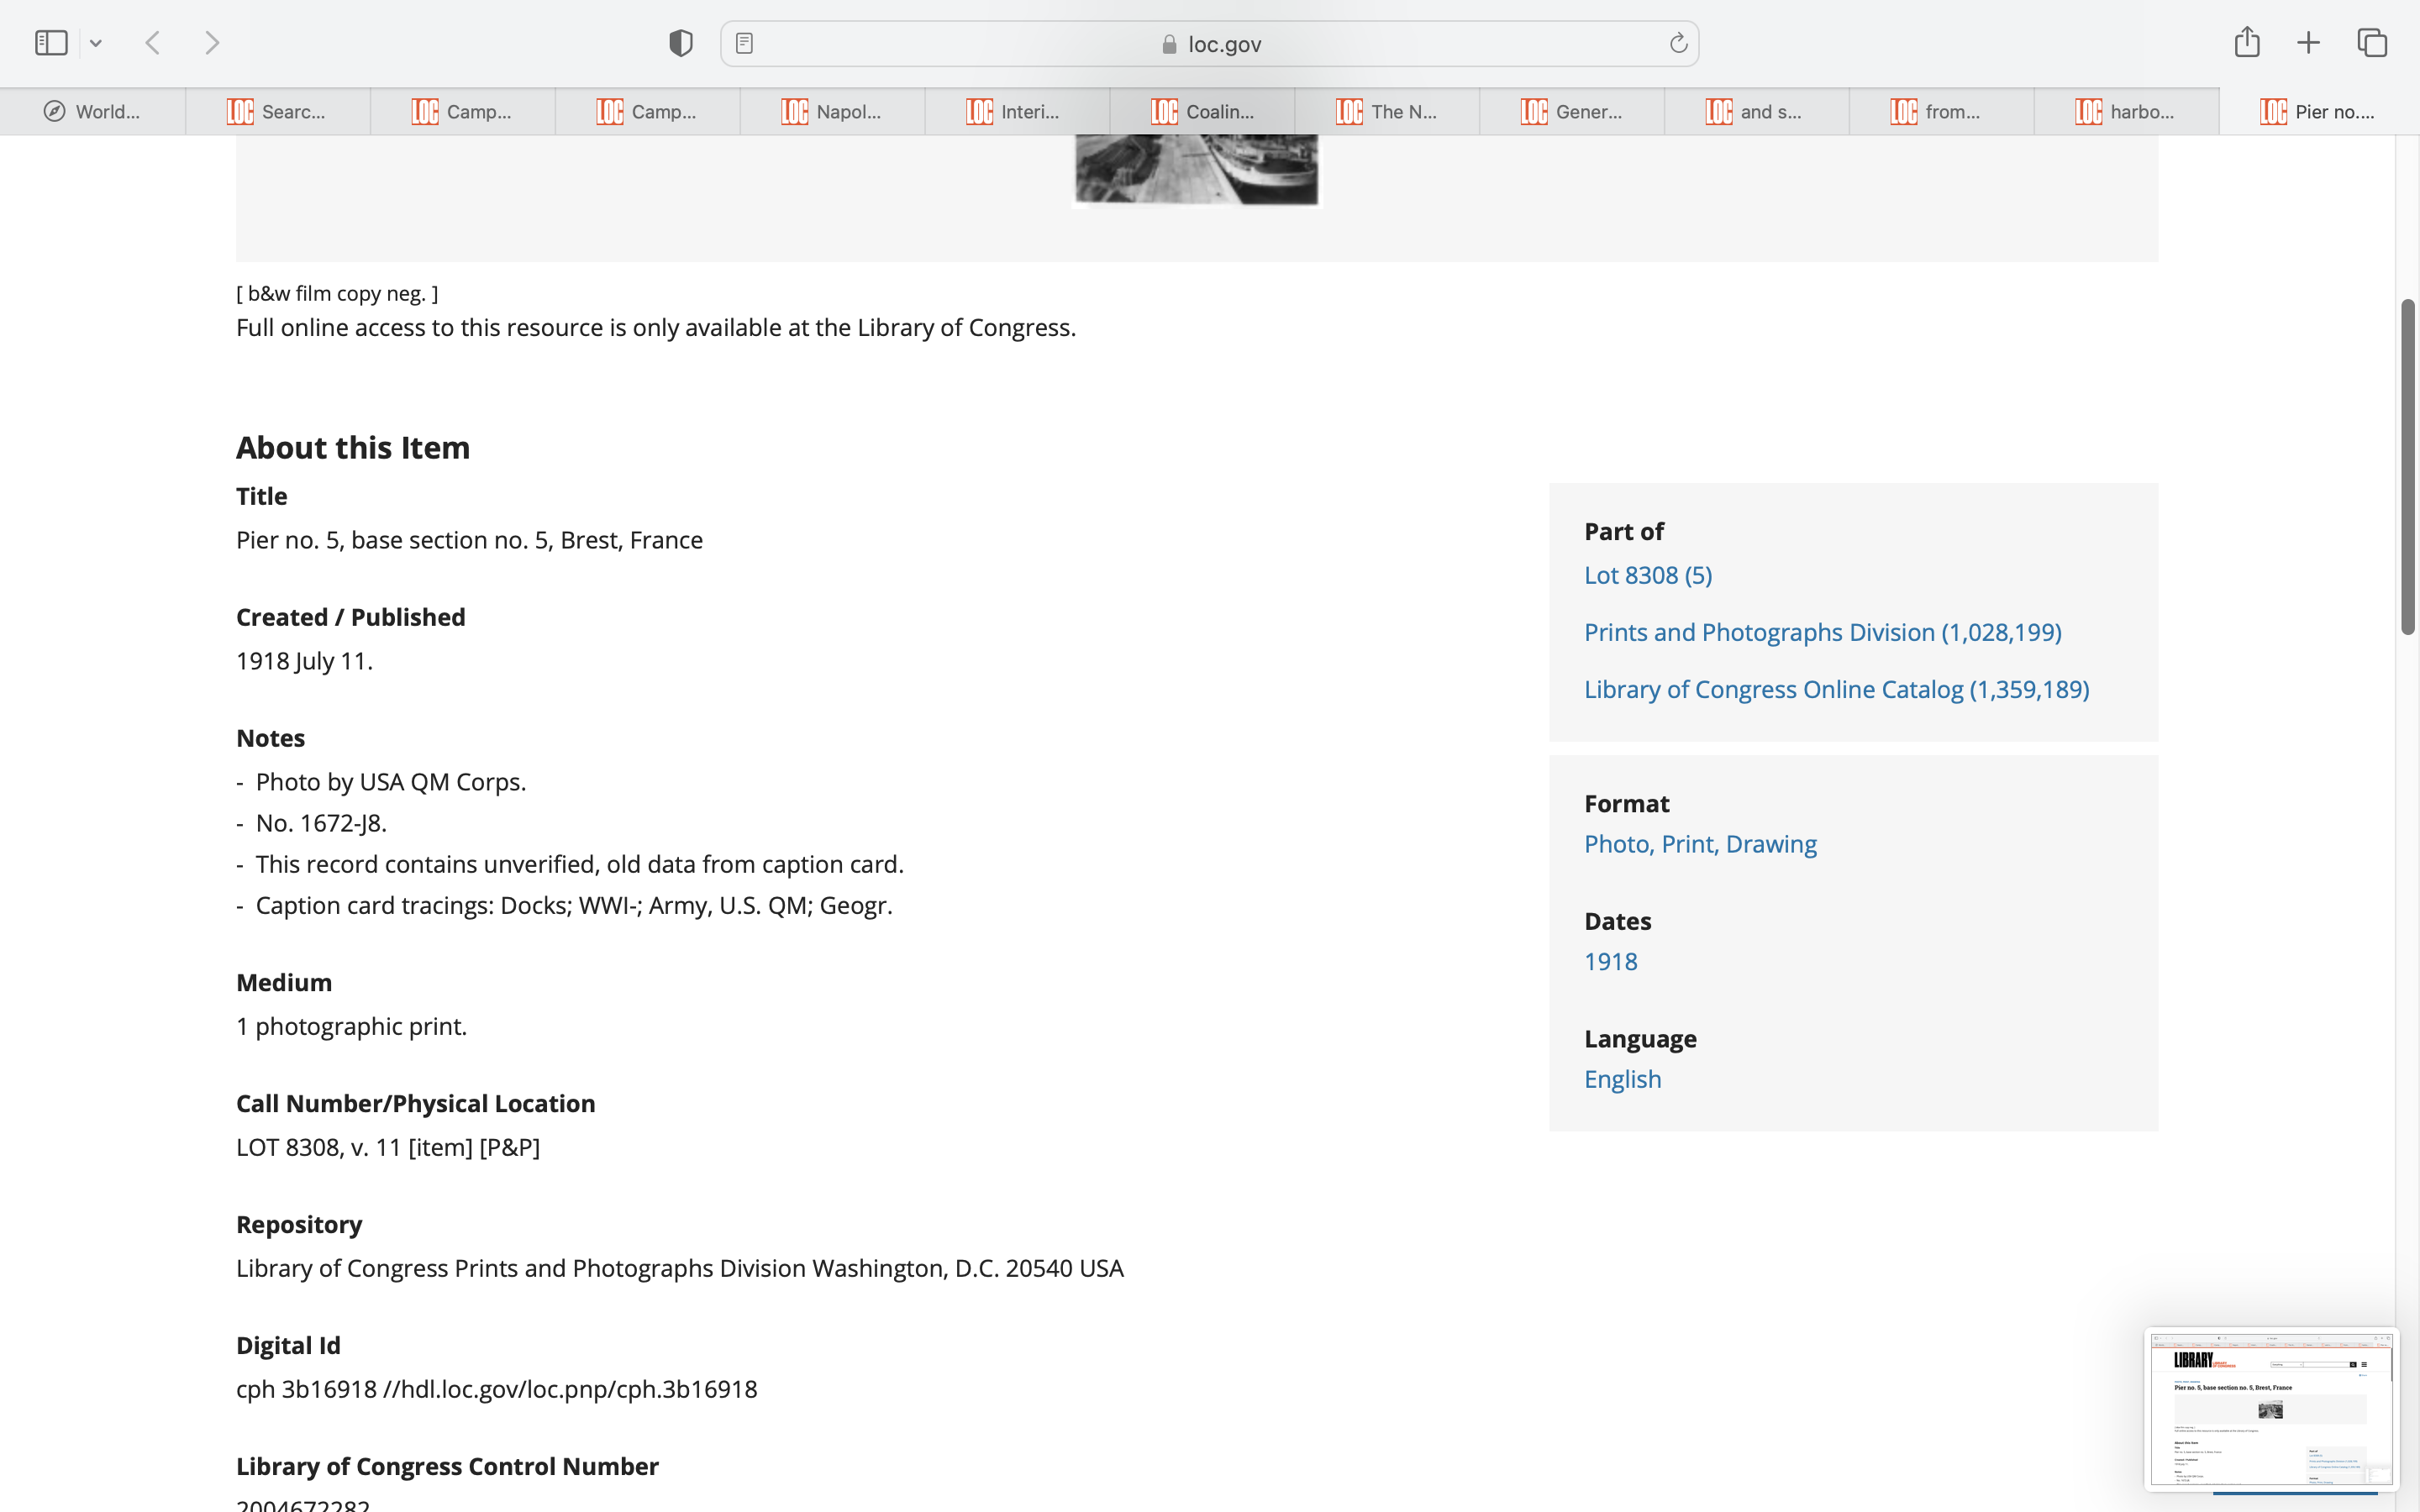2420x1512 pixels.
Task: Switch to the "Coalin..." tab
Action: click(x=1202, y=112)
